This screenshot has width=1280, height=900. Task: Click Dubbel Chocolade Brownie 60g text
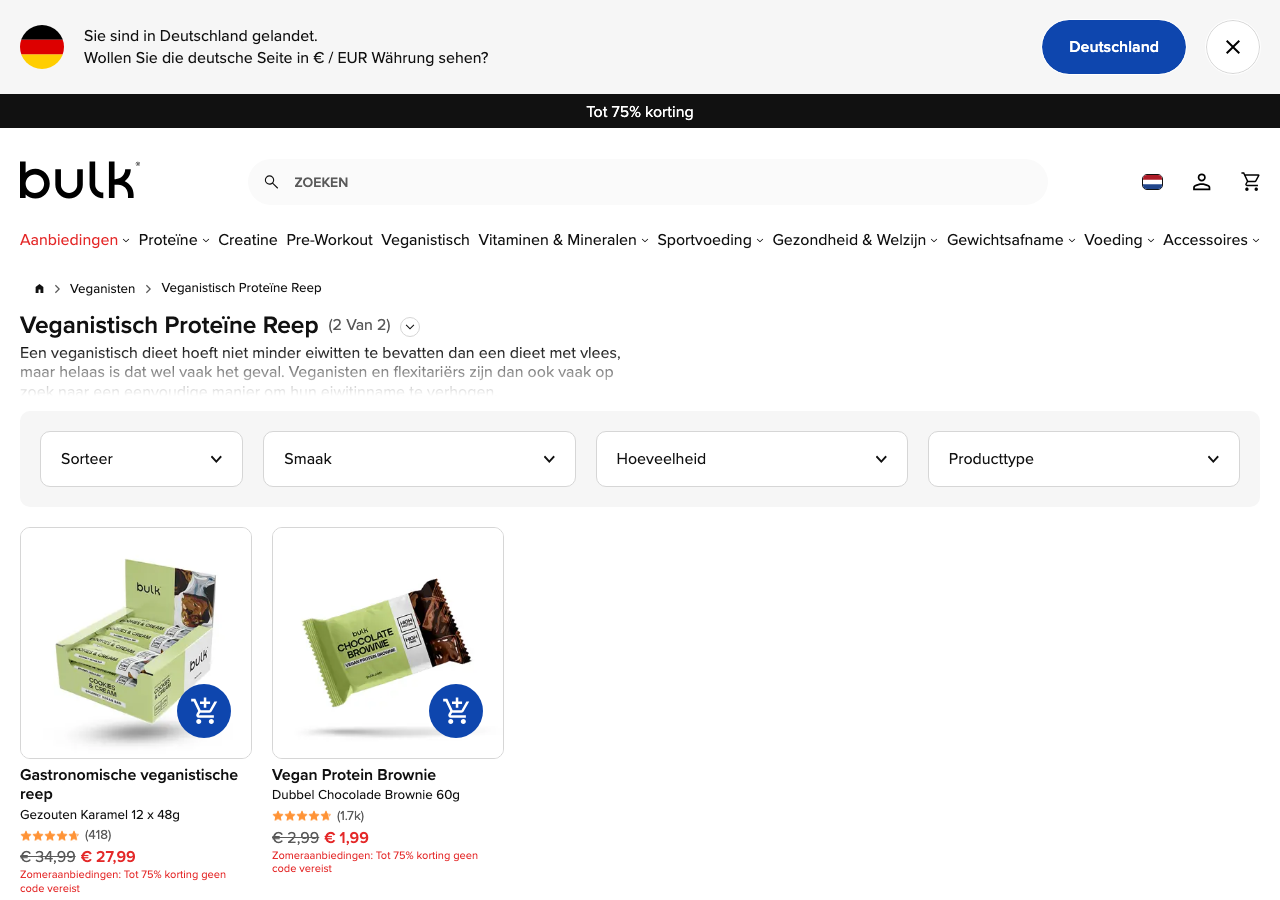click(366, 795)
